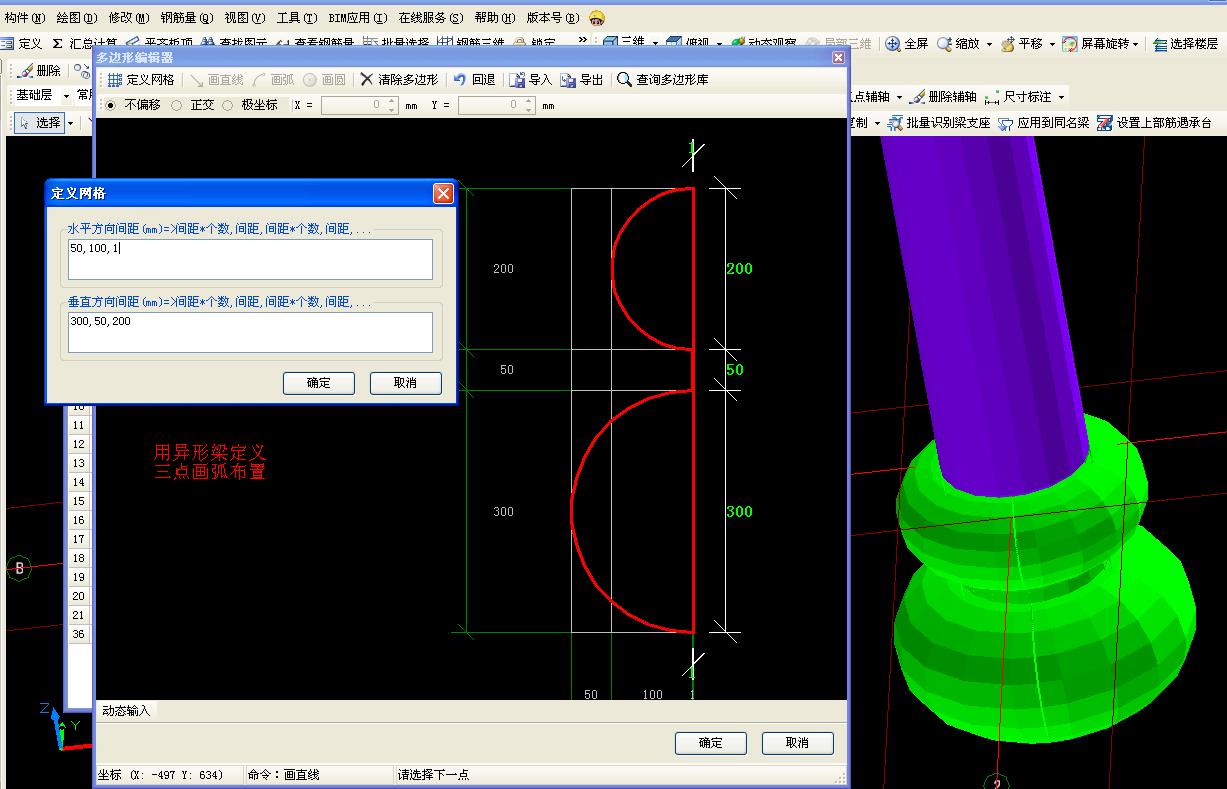Select row 15 in the left list
Viewport: 1227px width, 789px height.
pyautogui.click(x=78, y=501)
